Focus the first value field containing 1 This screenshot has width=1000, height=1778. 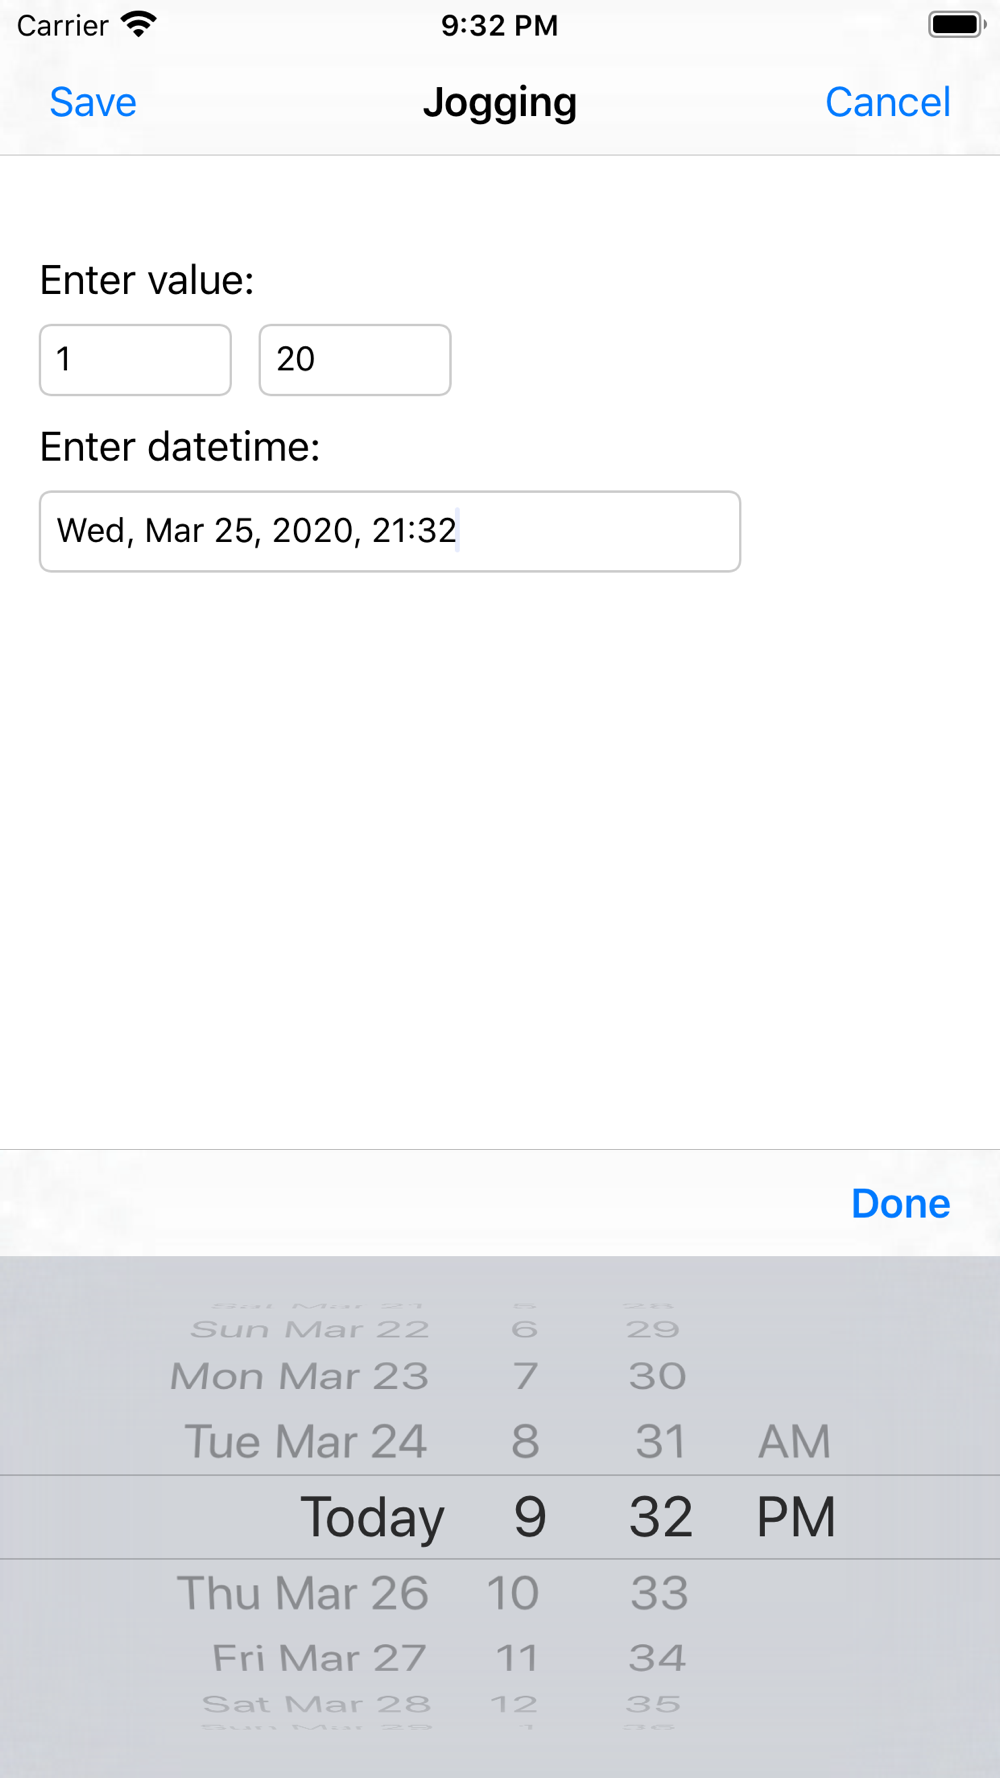[135, 360]
